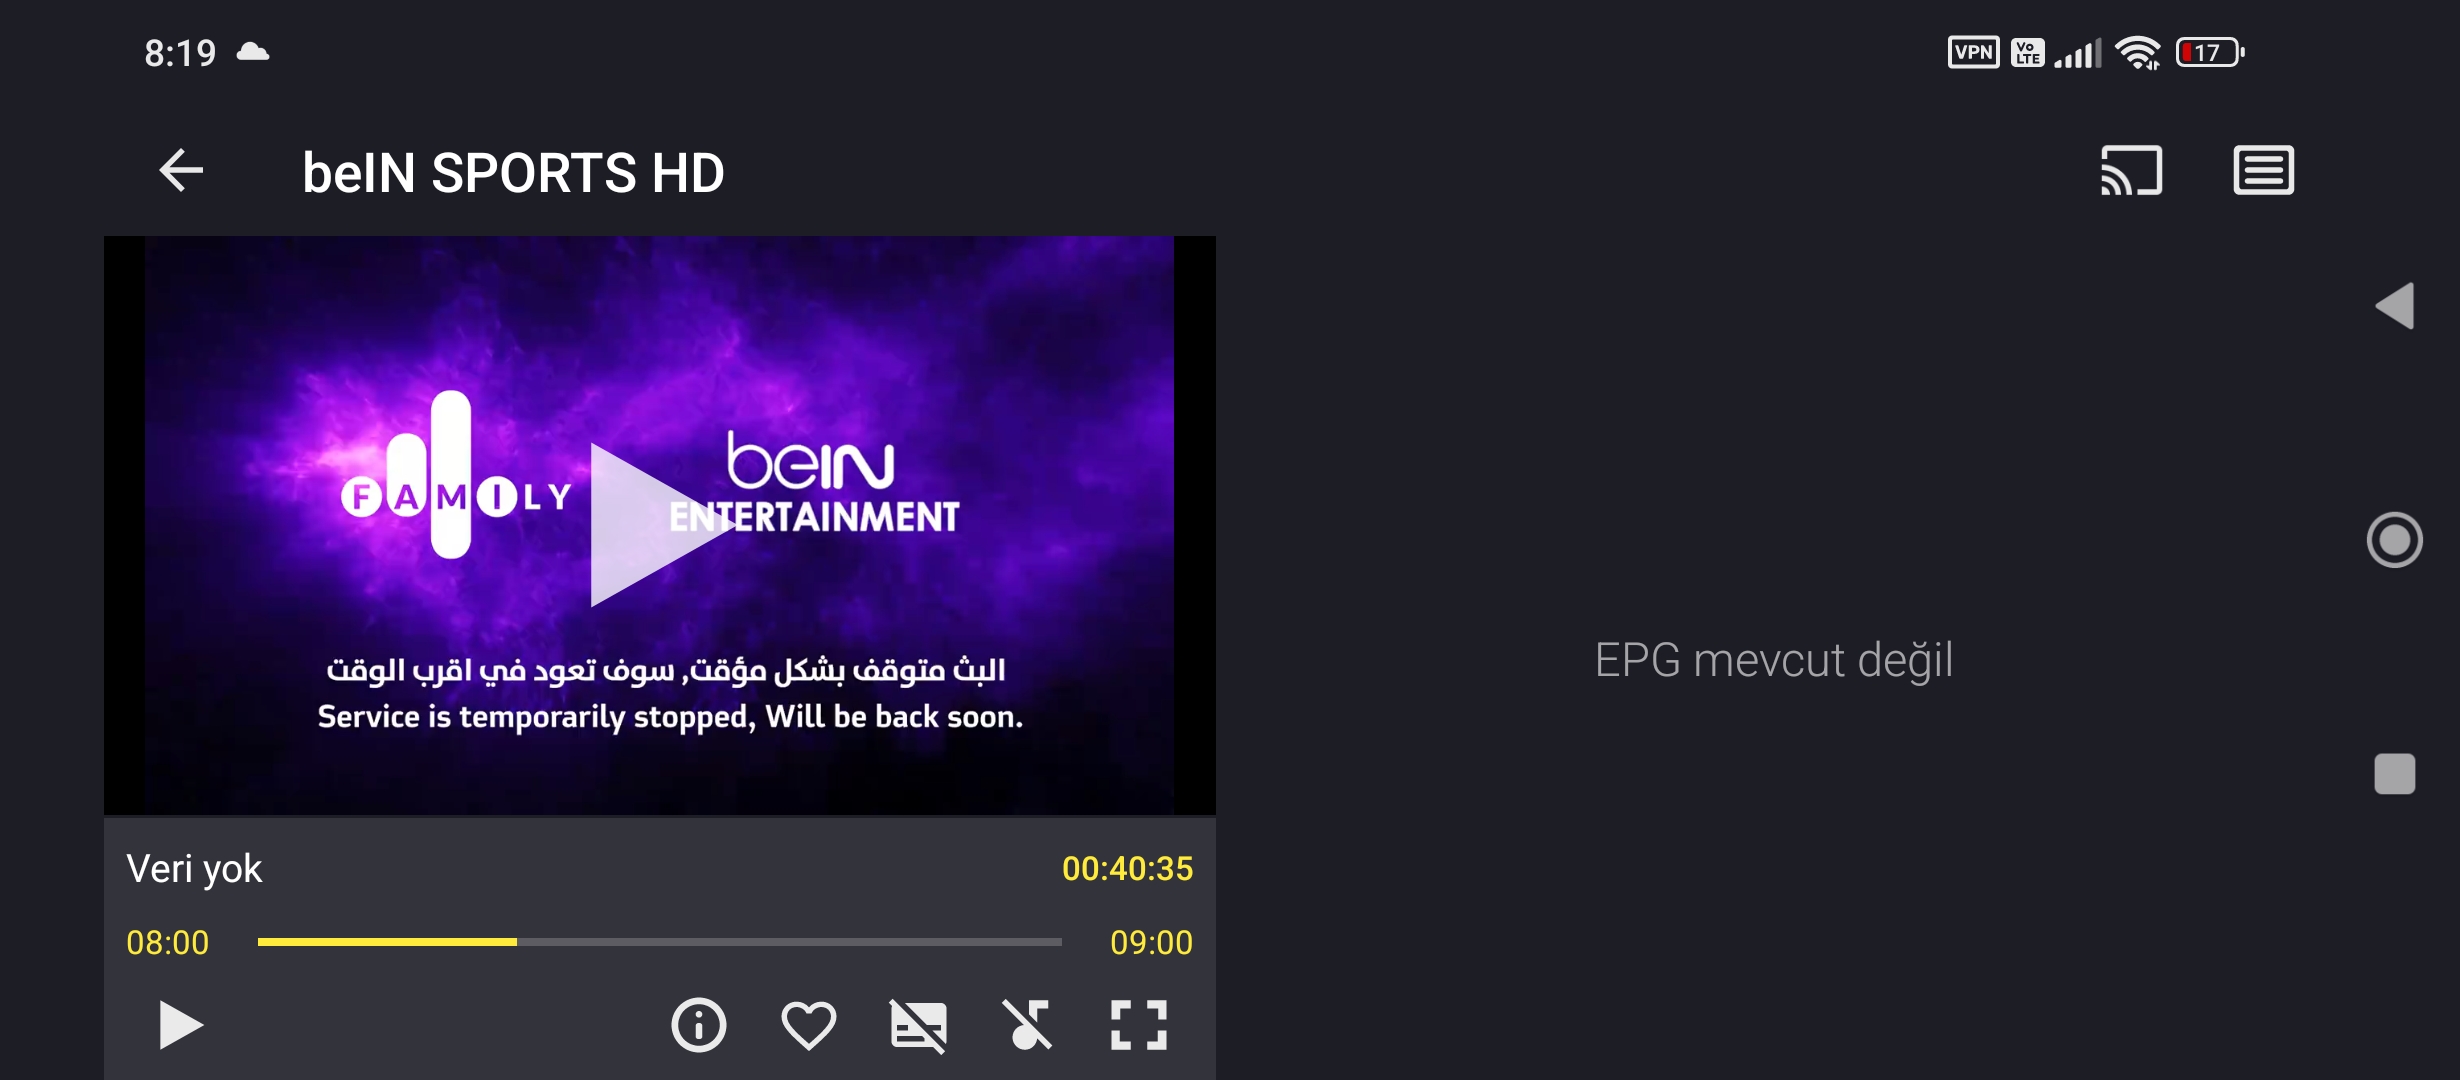Click the 00:40:35 elapsed time counter
This screenshot has width=2460, height=1080.
1127,869
